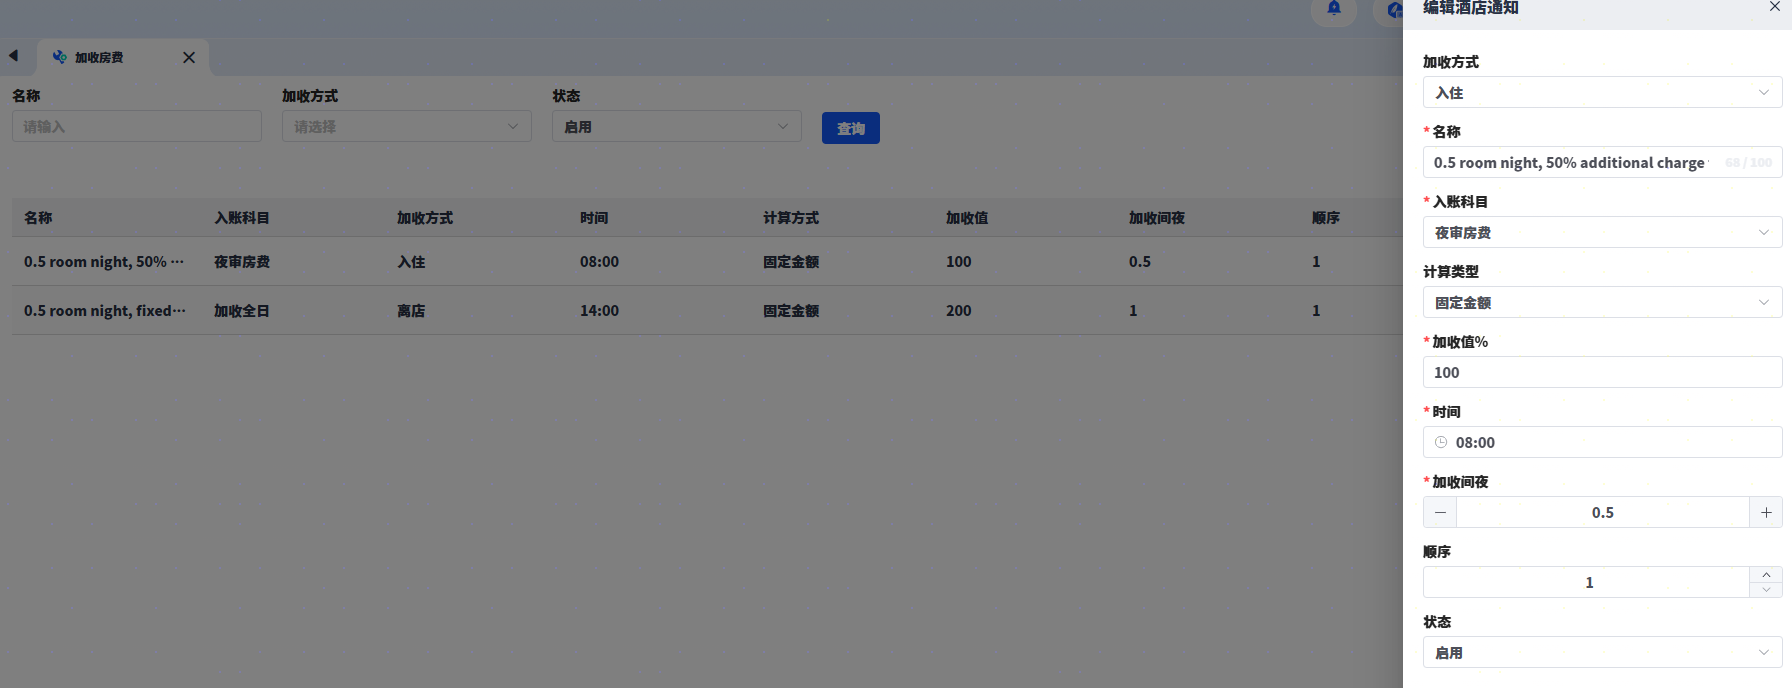
Task: Open the 加收方式 dropdown in edit panel
Action: tap(1602, 92)
